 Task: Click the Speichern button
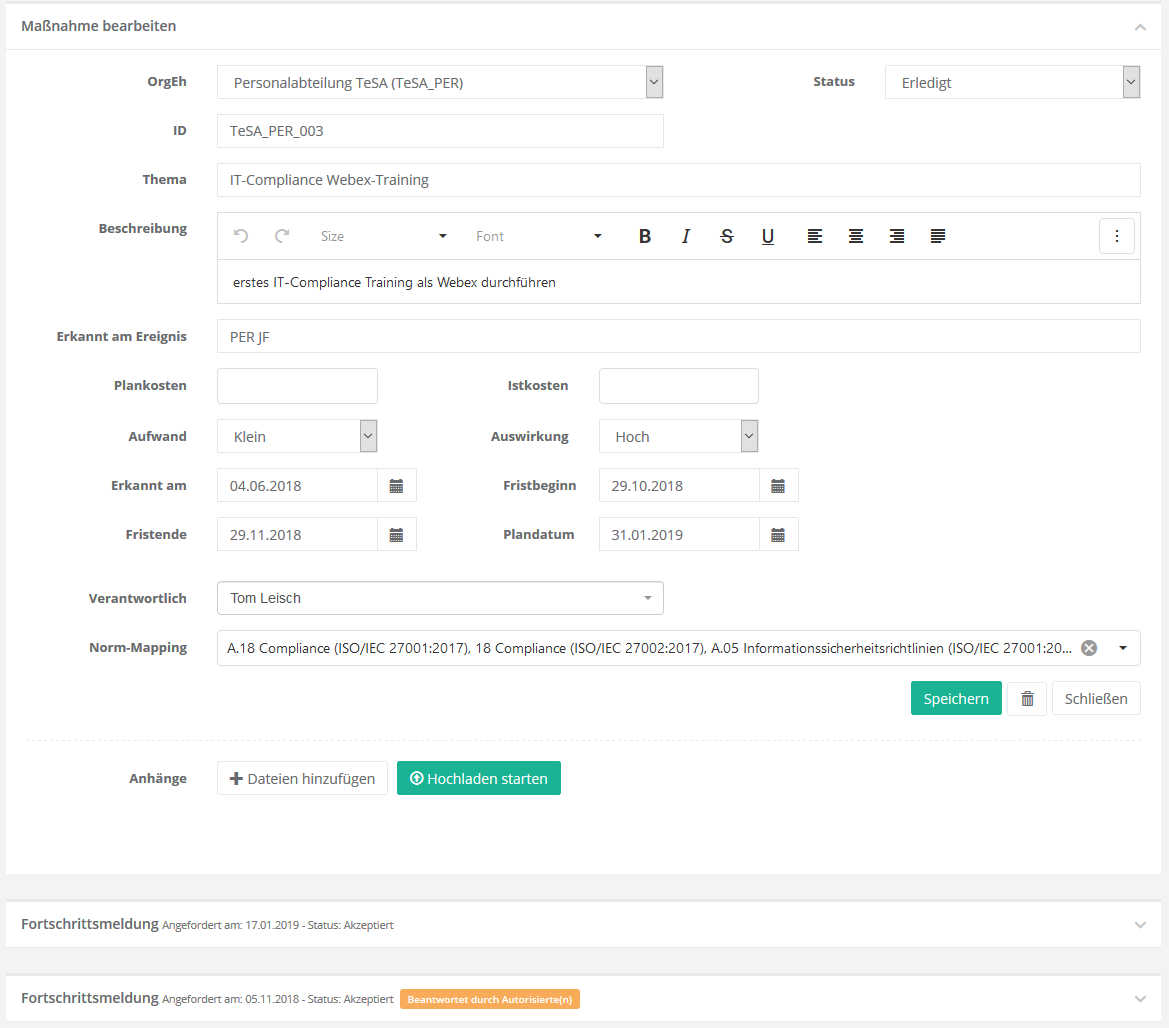point(956,699)
